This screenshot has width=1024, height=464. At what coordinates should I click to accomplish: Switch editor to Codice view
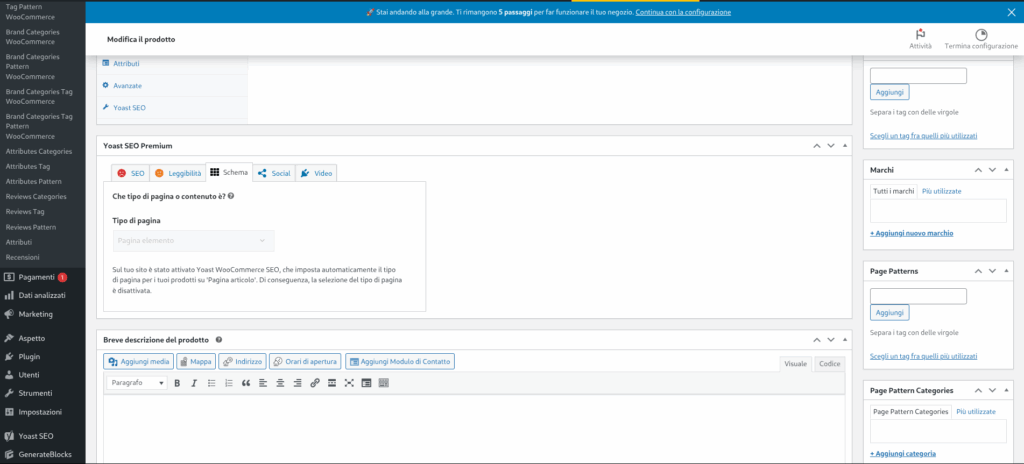click(829, 364)
